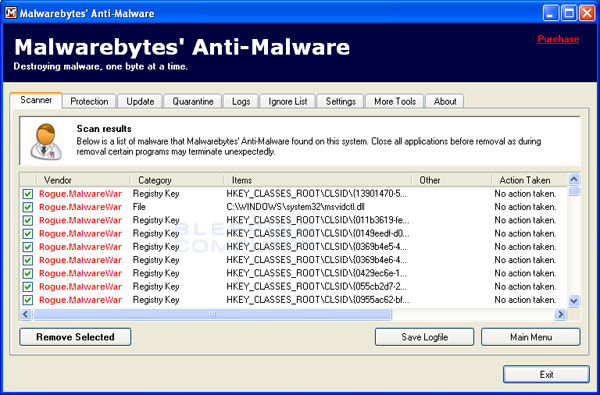The width and height of the screenshot is (600, 395).
Task: Open the Logs tab
Action: point(241,101)
